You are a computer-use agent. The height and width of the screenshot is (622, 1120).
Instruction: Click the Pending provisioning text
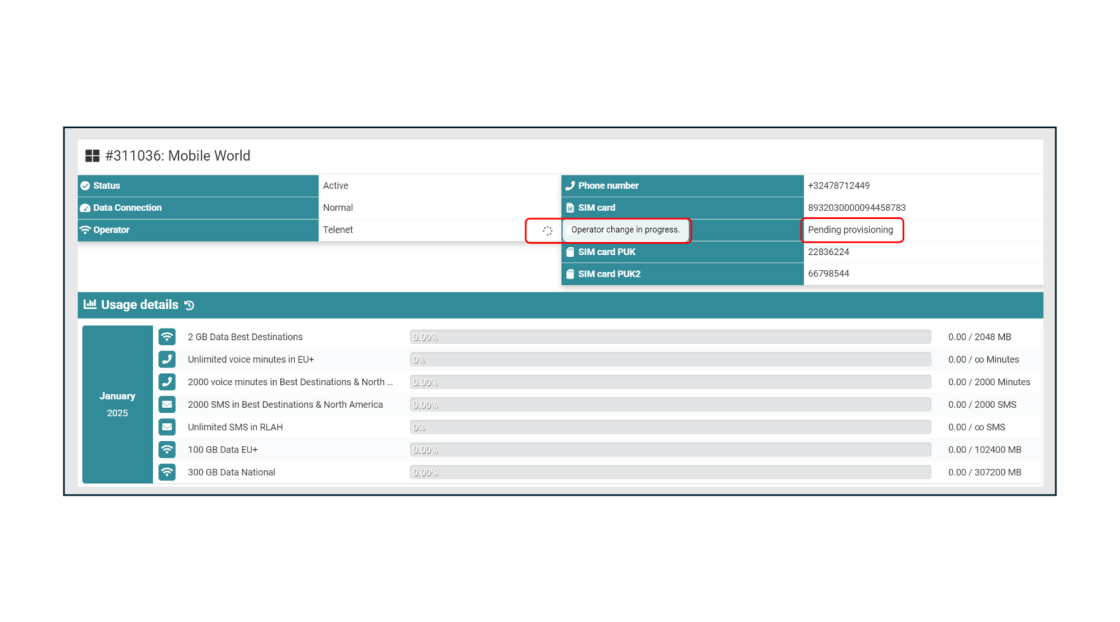point(851,230)
